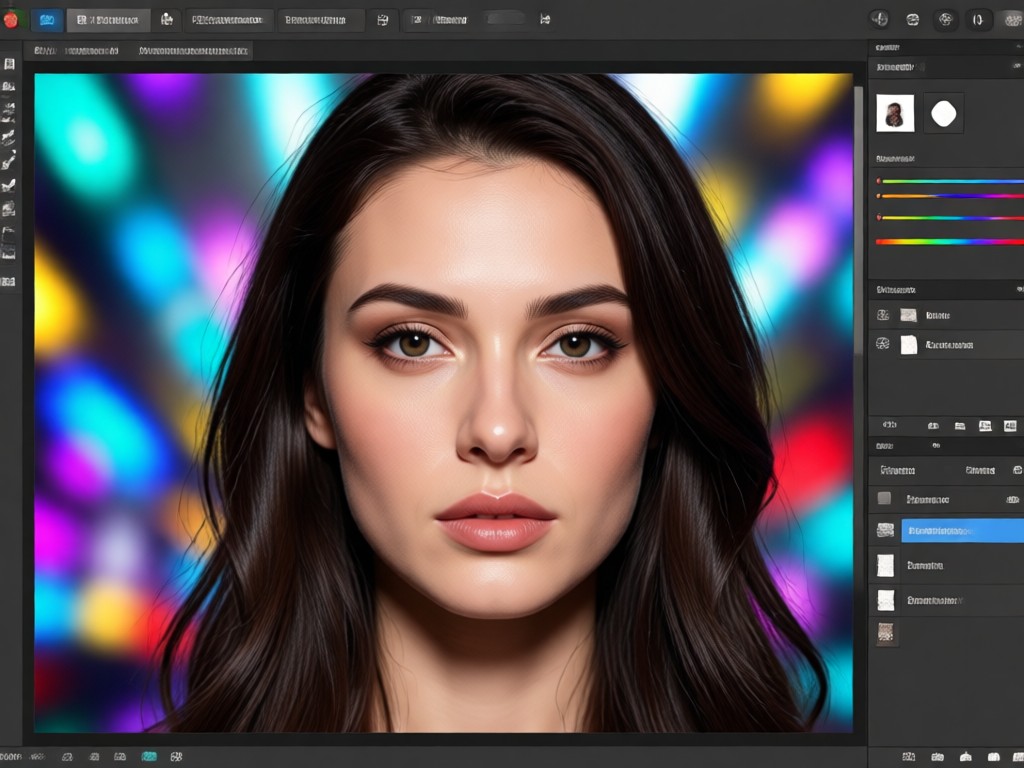
Task: Click the portrait thumbnail in the right panel
Action: [895, 114]
